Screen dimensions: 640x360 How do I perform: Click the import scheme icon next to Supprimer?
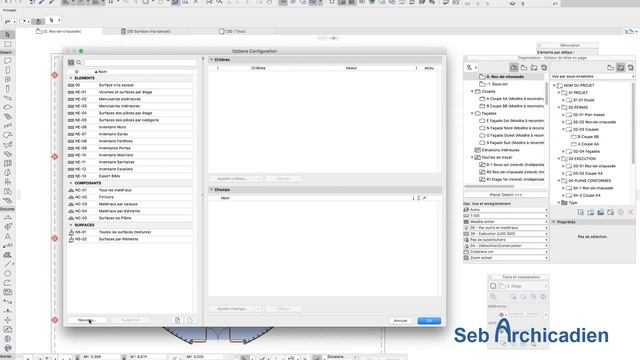click(x=177, y=320)
